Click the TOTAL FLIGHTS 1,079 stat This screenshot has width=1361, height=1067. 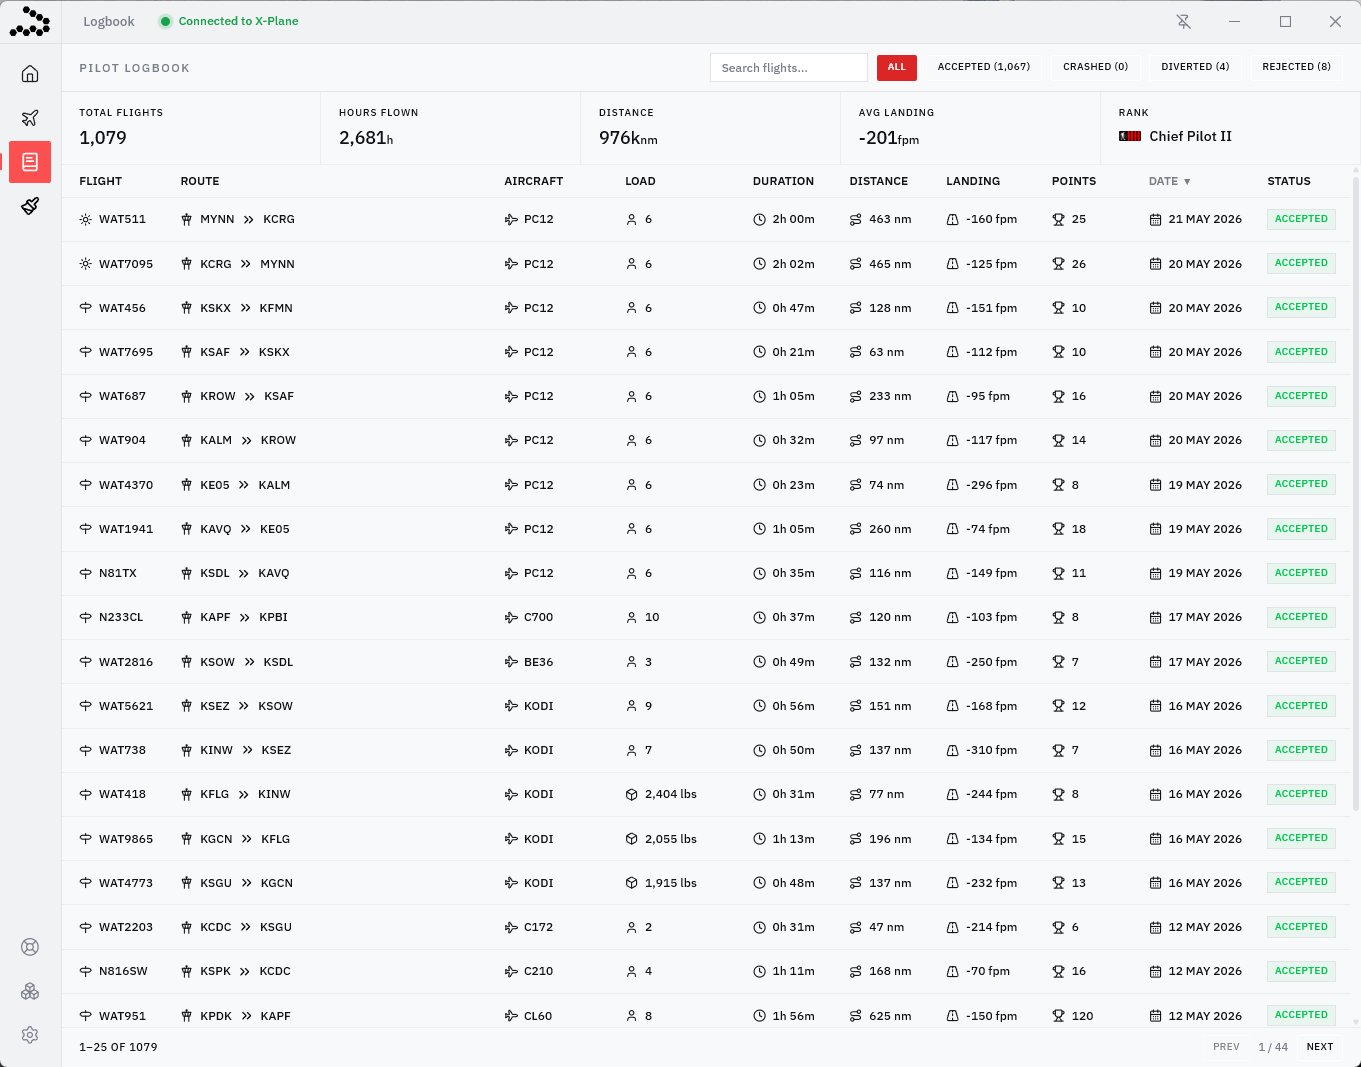(191, 128)
